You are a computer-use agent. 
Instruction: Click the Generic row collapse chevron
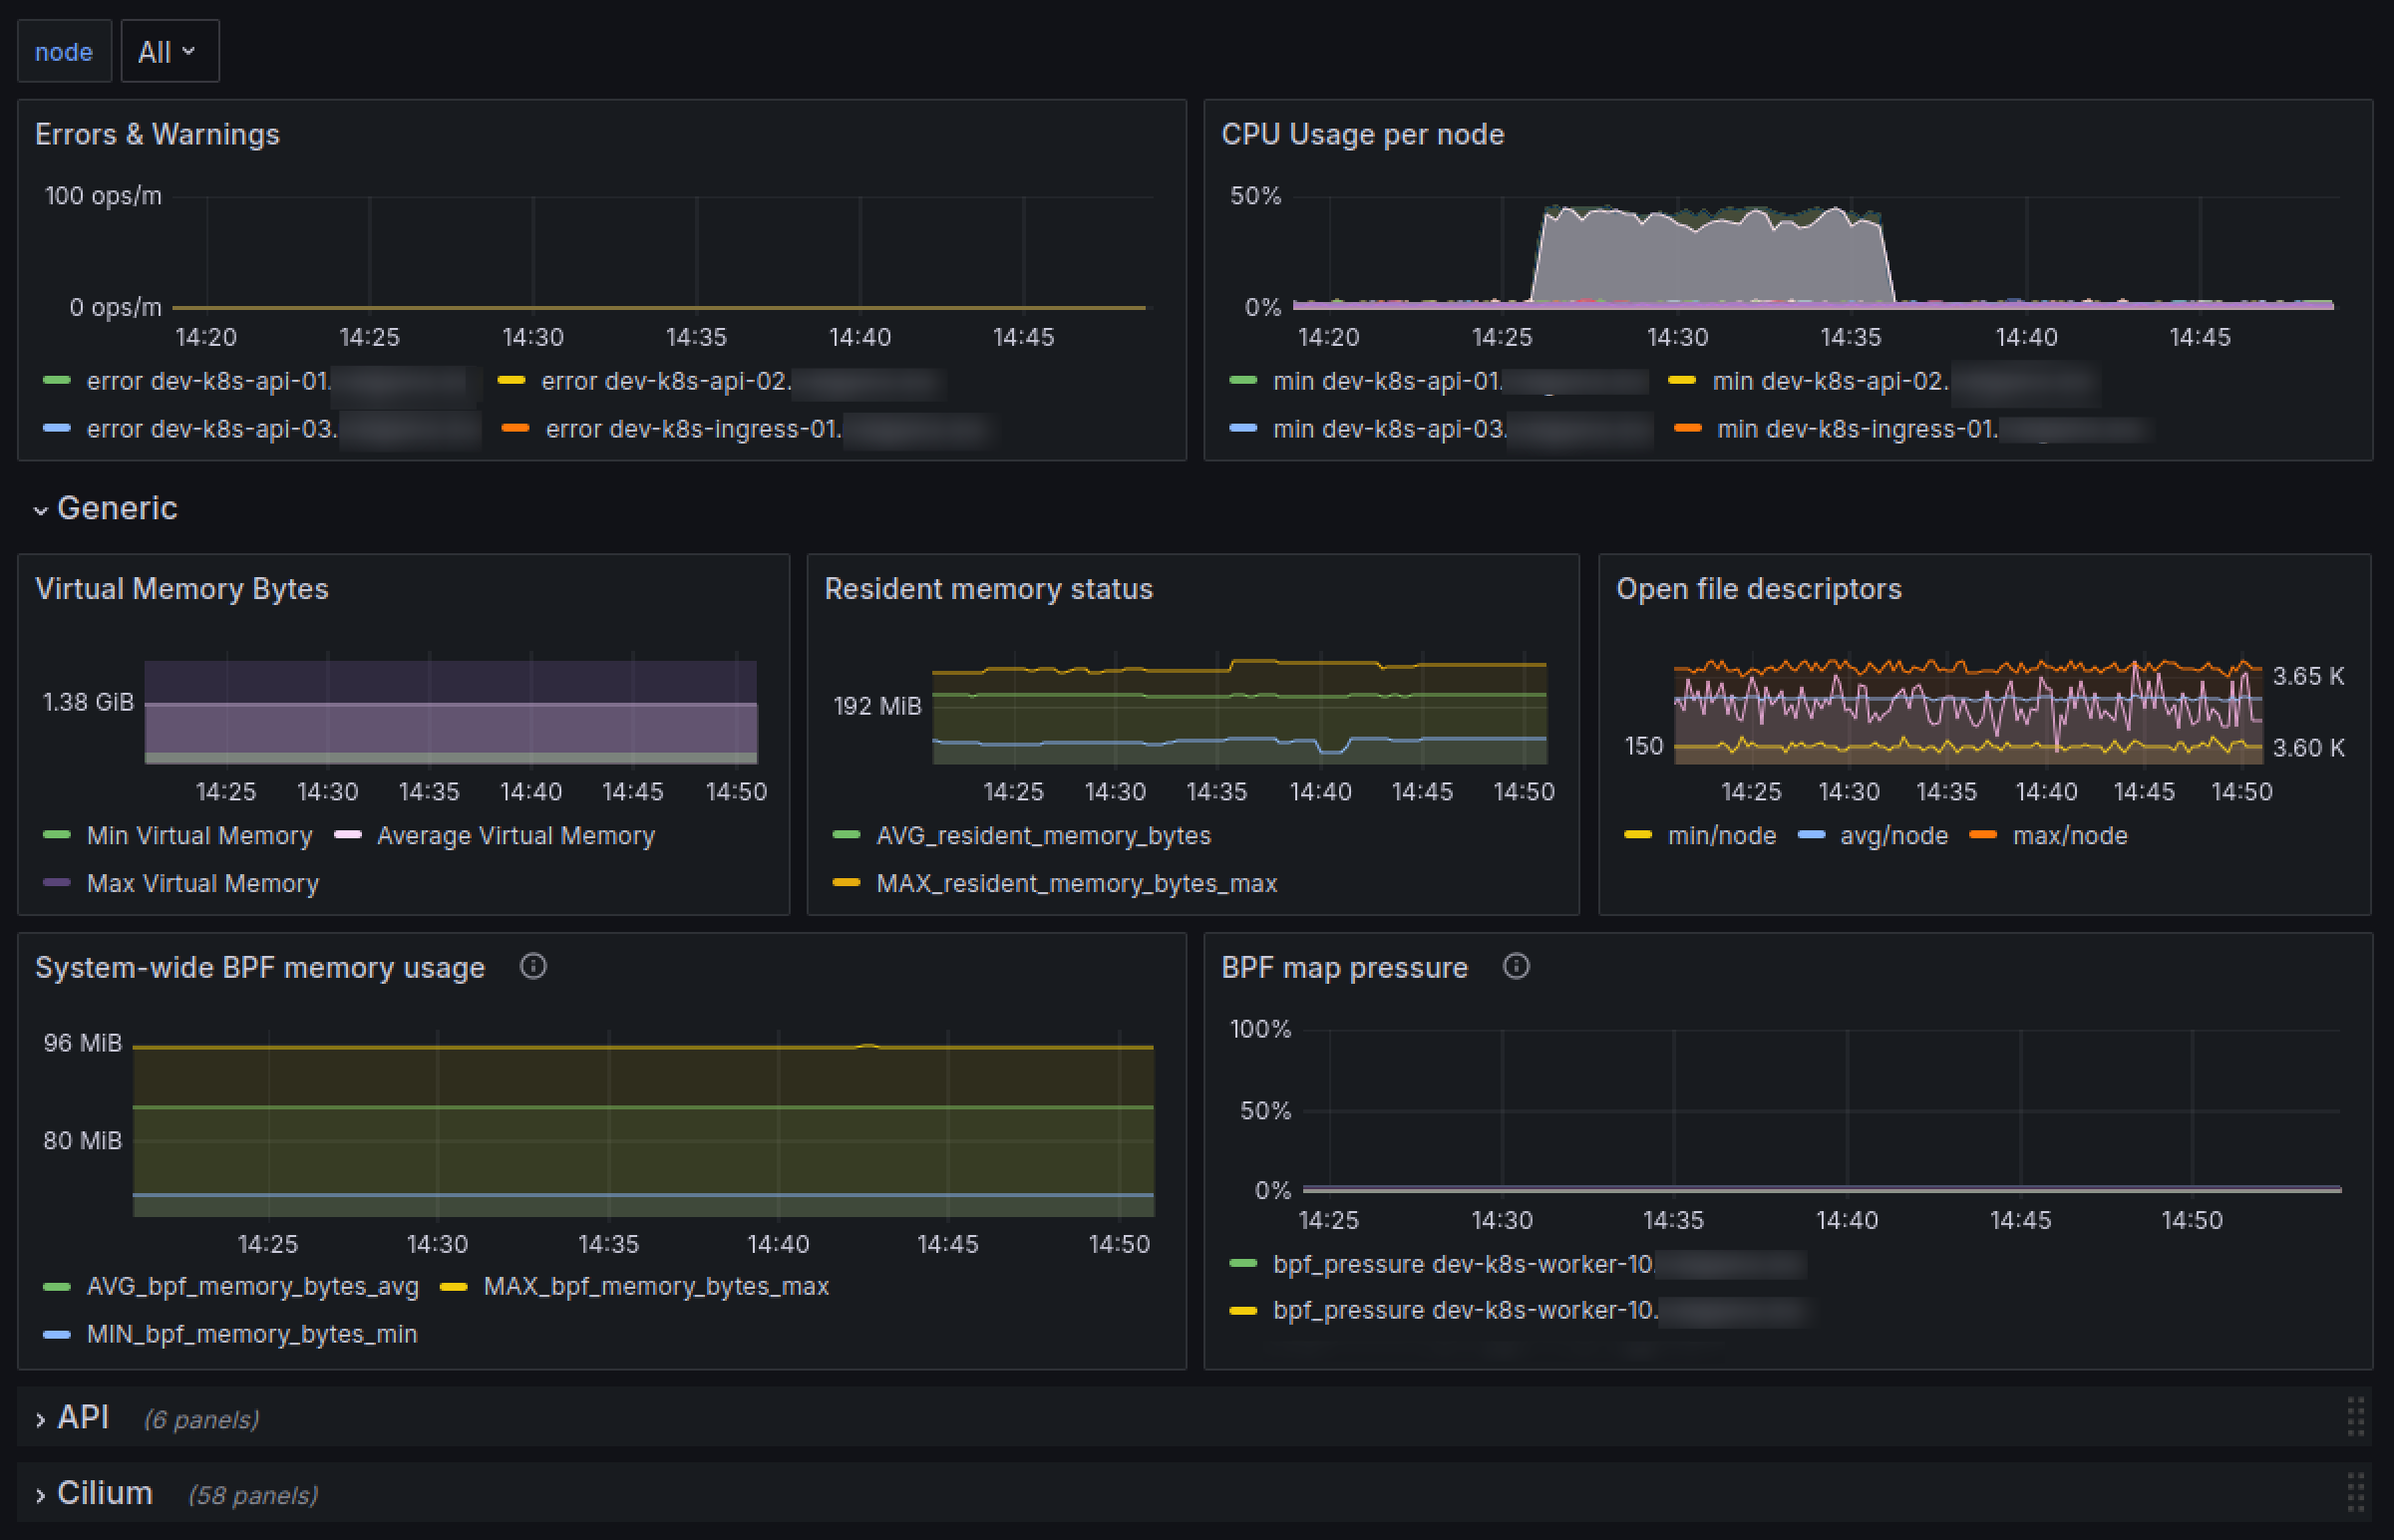pyautogui.click(x=41, y=510)
